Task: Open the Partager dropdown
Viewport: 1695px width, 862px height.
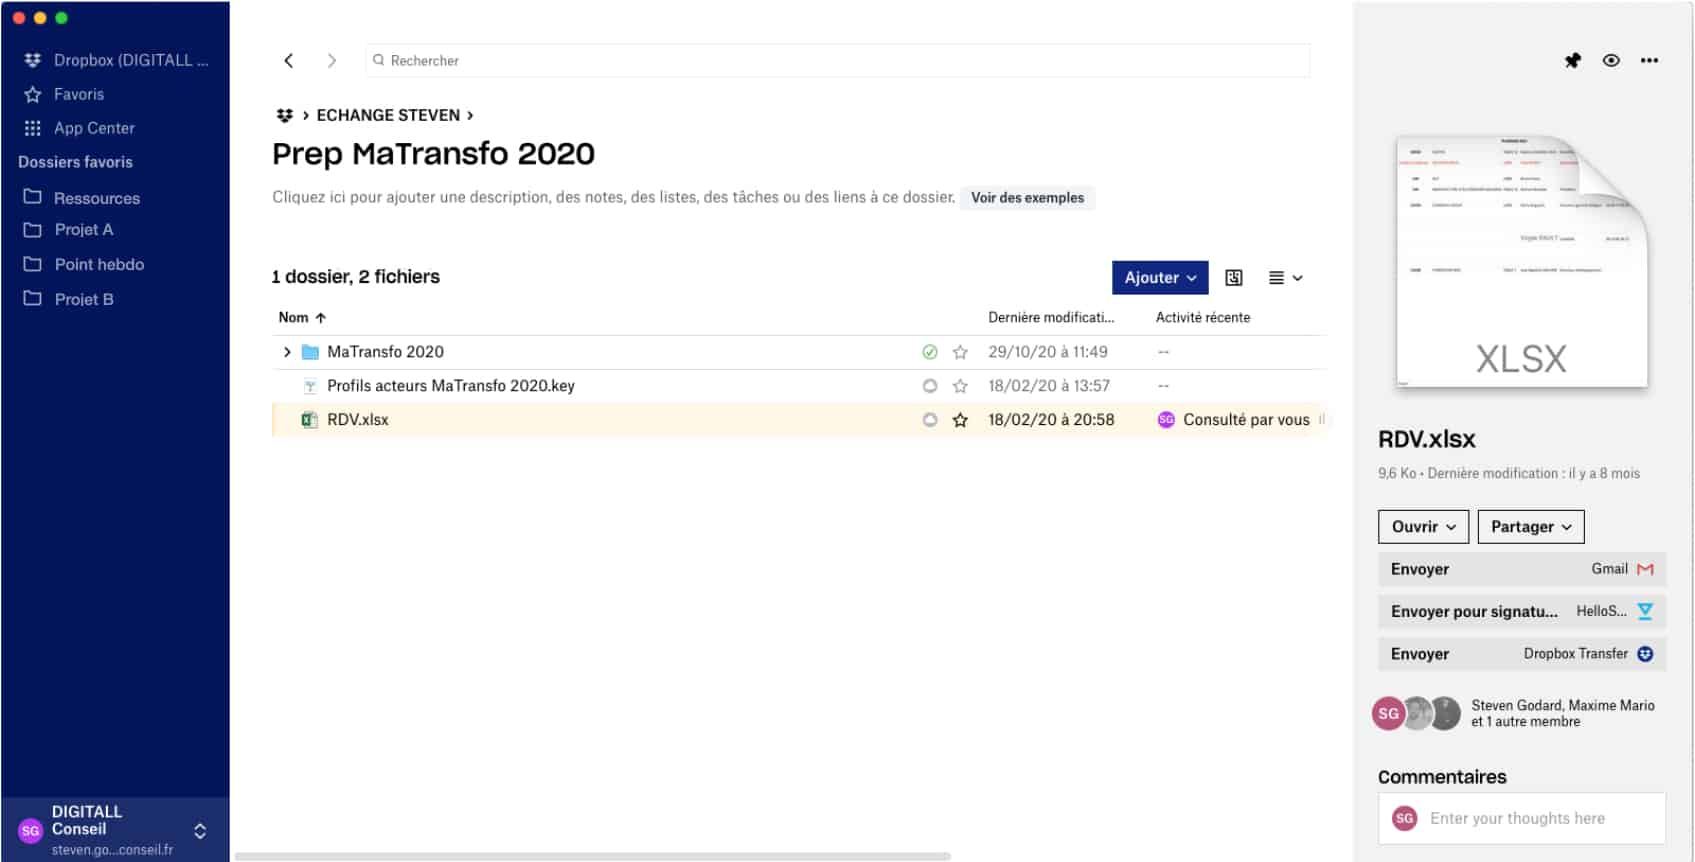Action: click(1531, 527)
